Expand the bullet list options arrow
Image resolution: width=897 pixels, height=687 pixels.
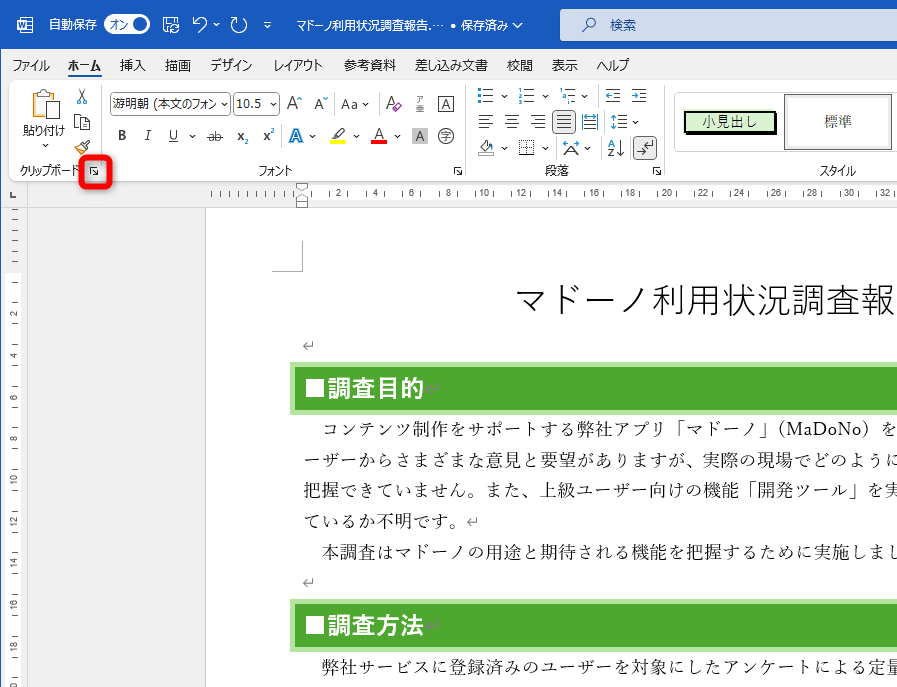[x=505, y=95]
